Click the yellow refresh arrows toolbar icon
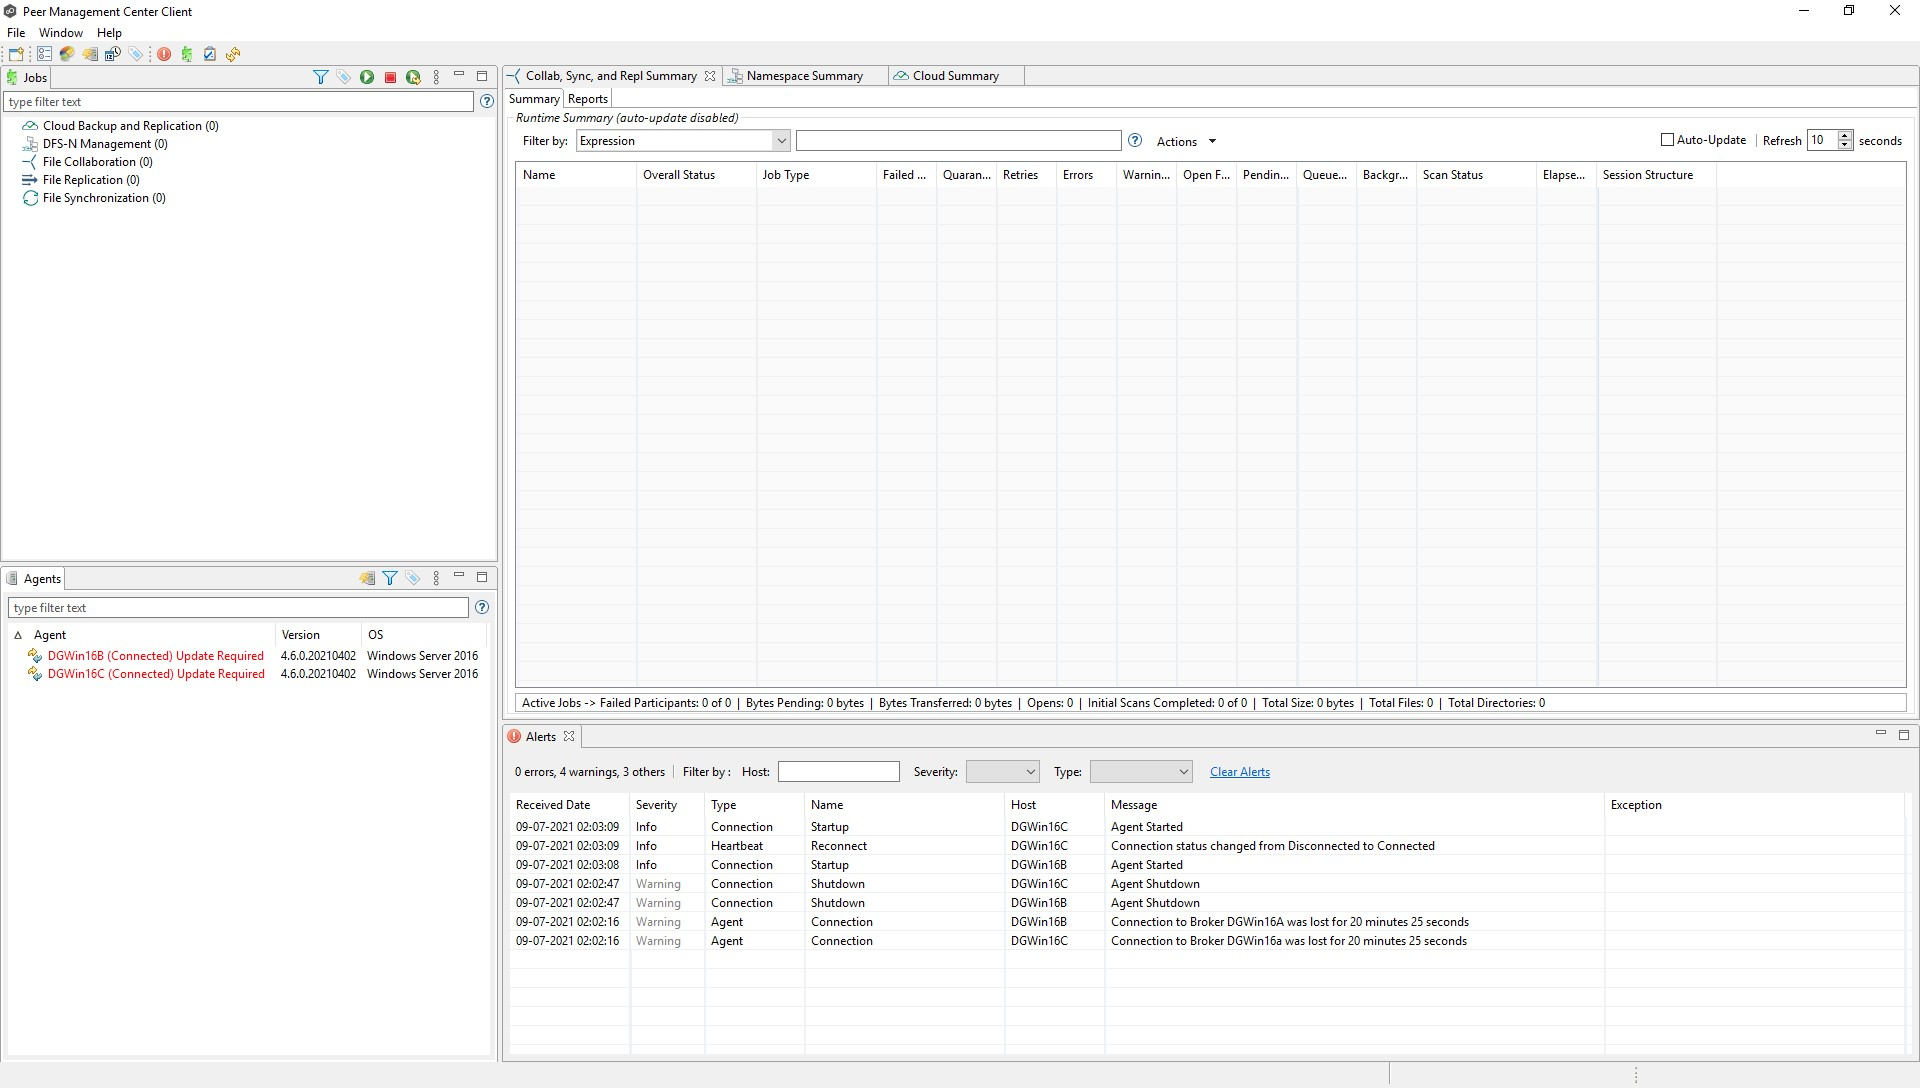The height and width of the screenshot is (1088, 1920). (x=233, y=54)
